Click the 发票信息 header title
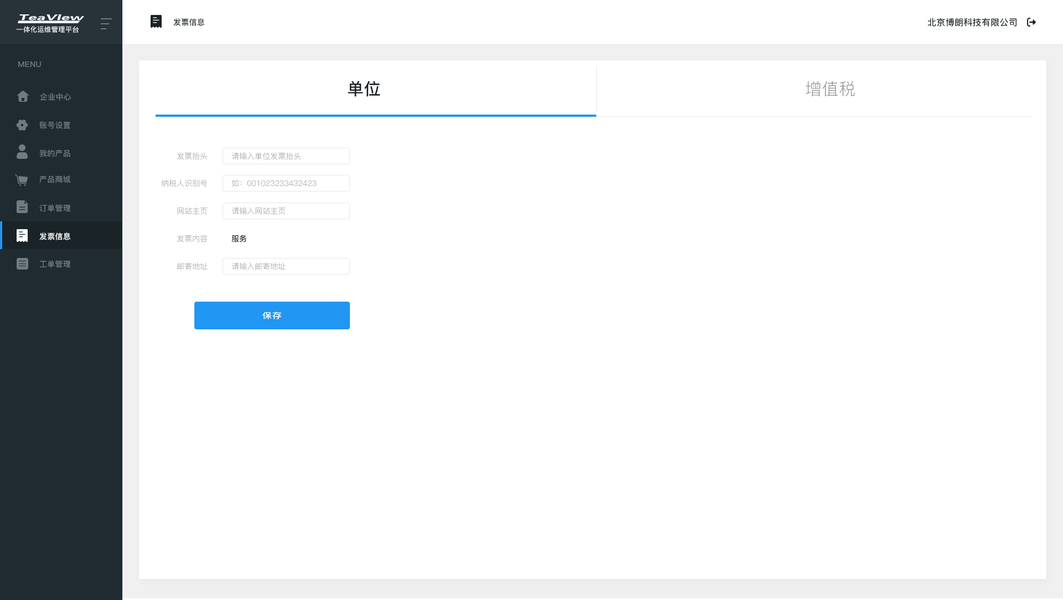This screenshot has width=1063, height=600. point(188,22)
